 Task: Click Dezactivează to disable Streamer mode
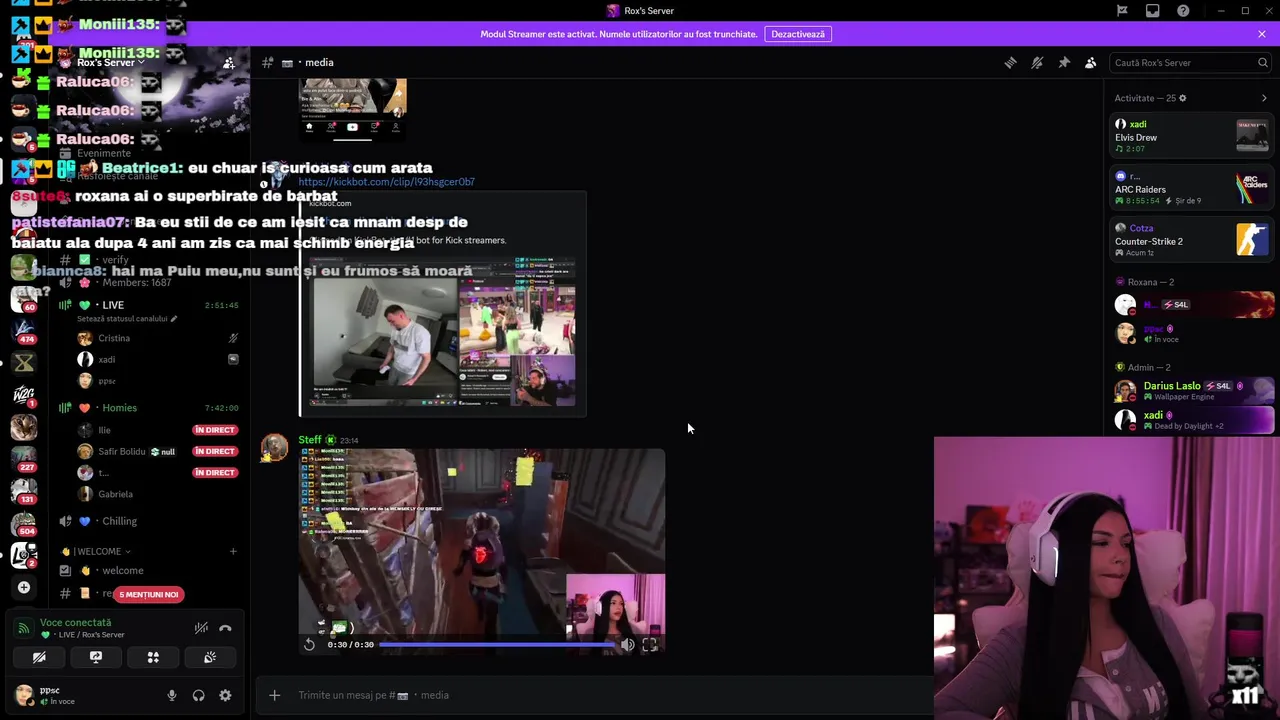point(798,34)
